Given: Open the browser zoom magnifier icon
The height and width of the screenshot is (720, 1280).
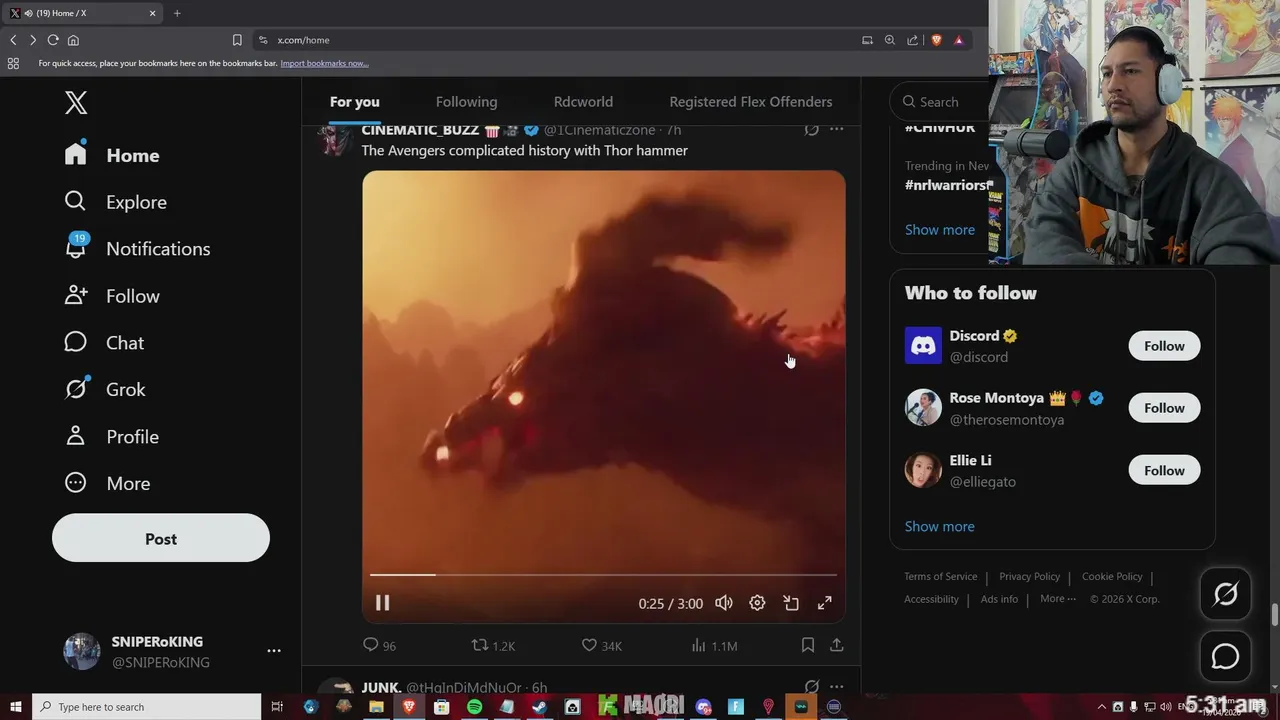Looking at the screenshot, I should [x=890, y=40].
